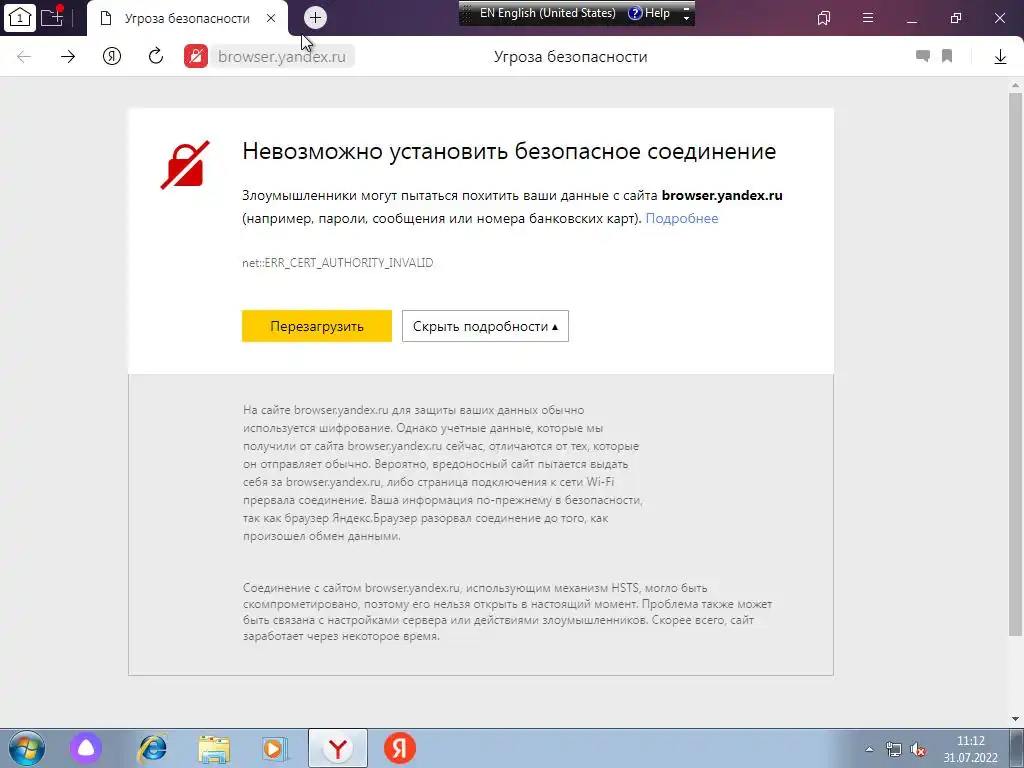Reload the page with refresh icon
The width and height of the screenshot is (1024, 768).
(x=155, y=56)
